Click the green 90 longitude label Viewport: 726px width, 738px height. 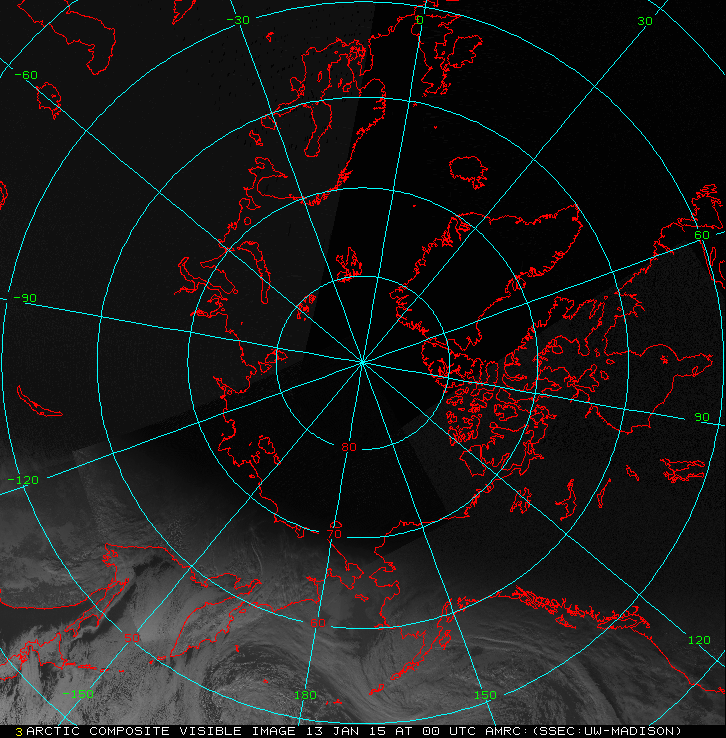pyautogui.click(x=702, y=417)
